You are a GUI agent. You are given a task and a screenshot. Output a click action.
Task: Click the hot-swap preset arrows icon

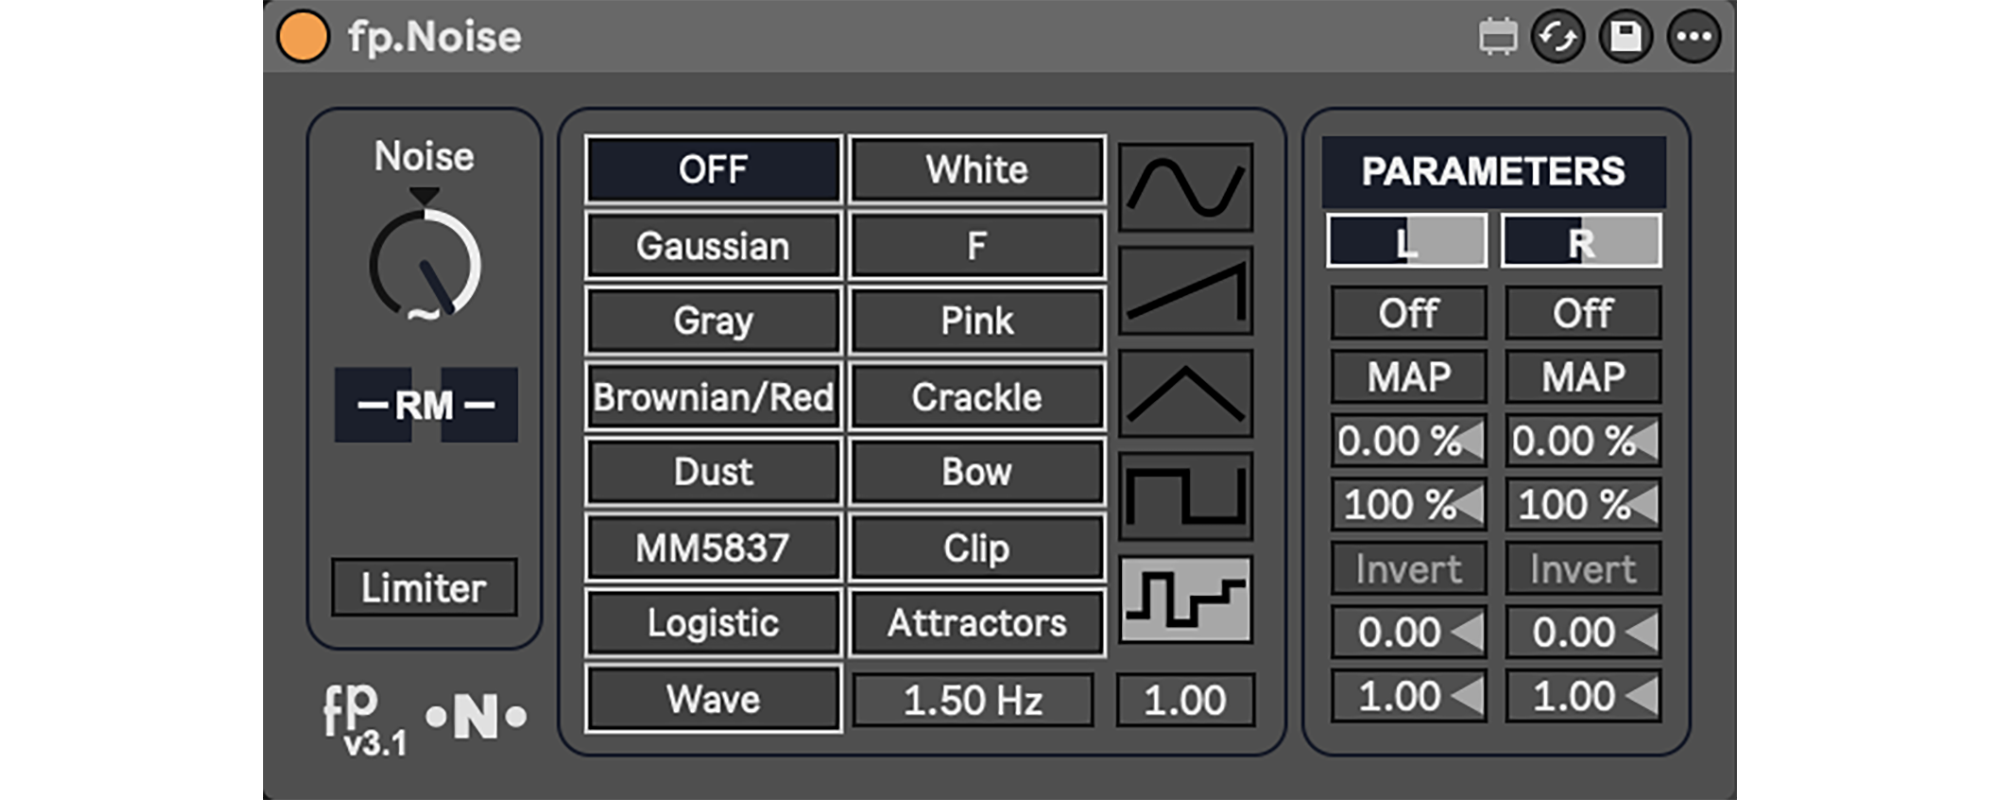click(1557, 38)
